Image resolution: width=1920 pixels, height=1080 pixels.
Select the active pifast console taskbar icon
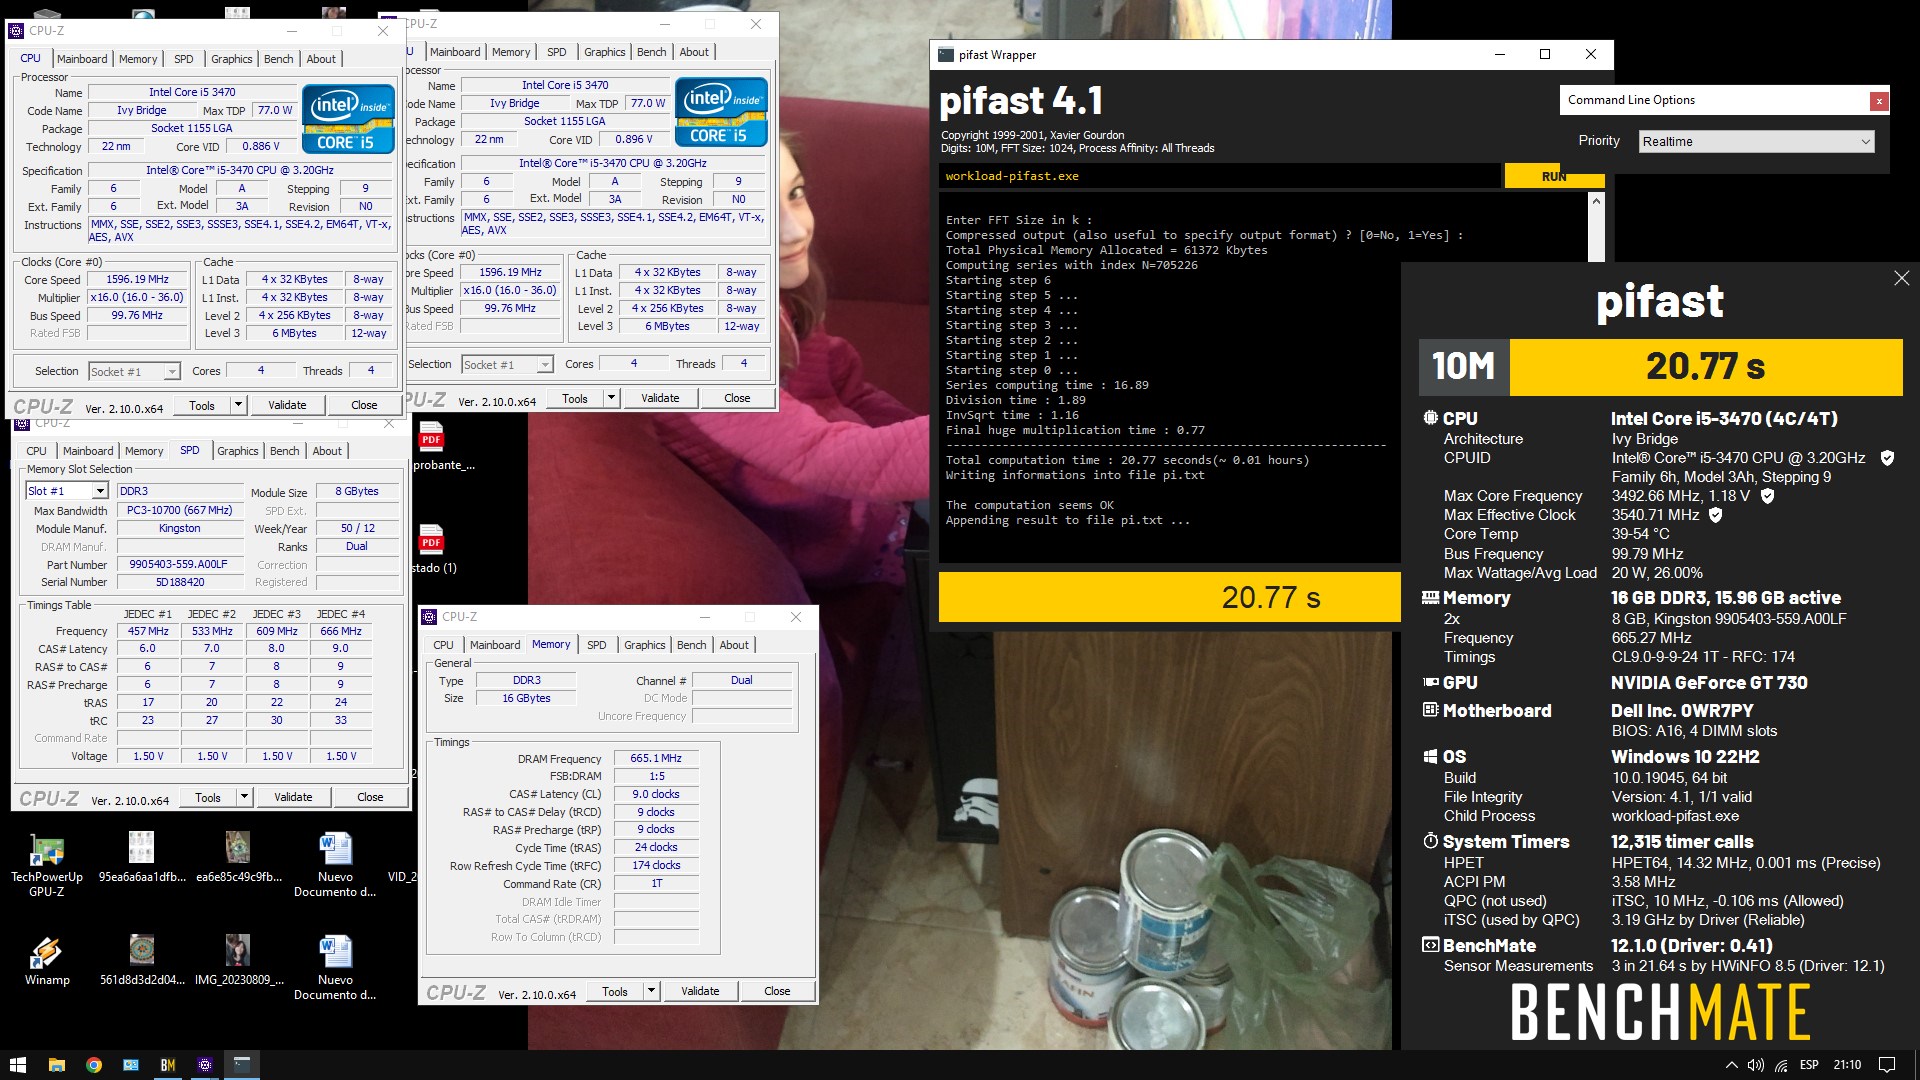pos(241,1065)
